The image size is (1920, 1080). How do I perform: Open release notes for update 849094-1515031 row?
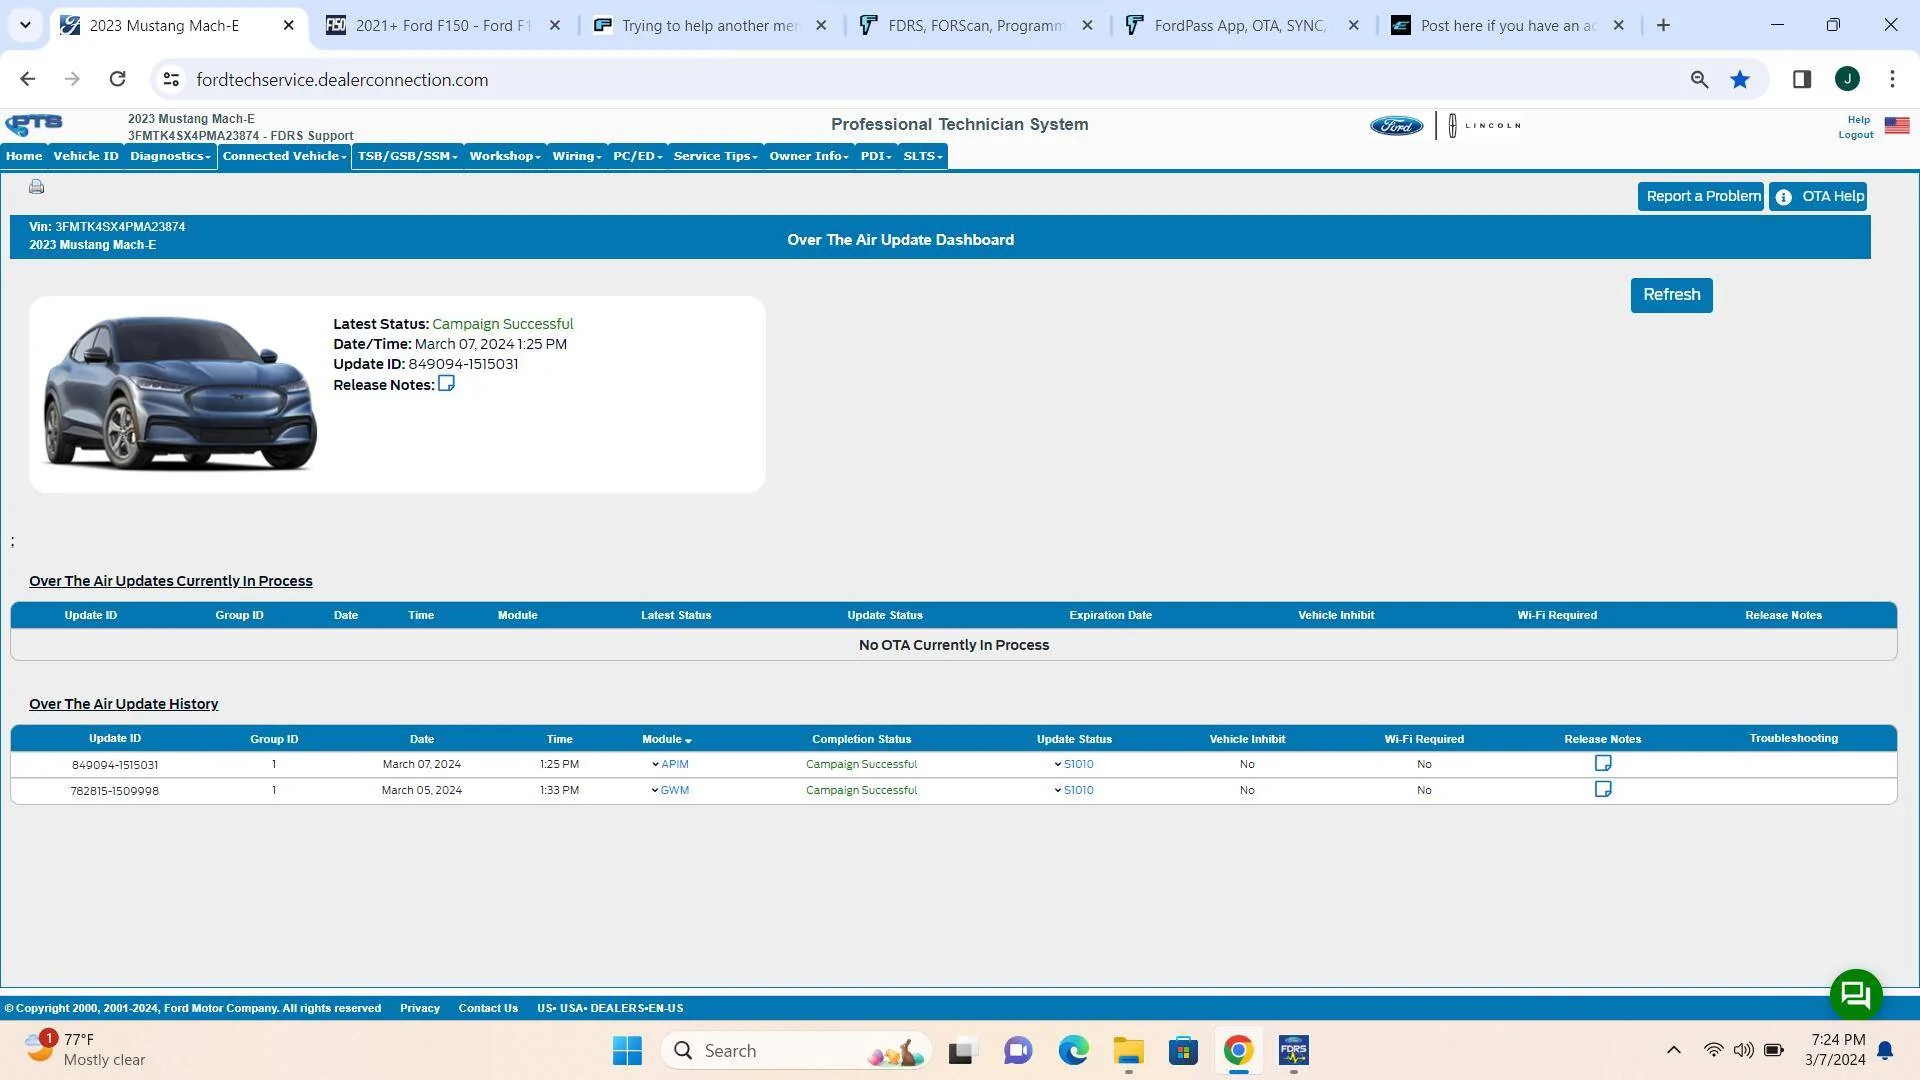tap(1603, 764)
